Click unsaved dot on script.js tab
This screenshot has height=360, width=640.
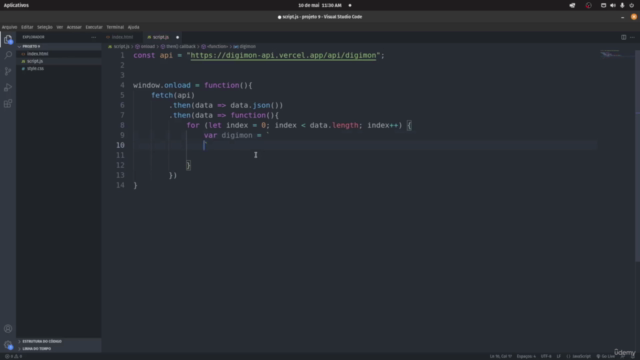pos(177,37)
